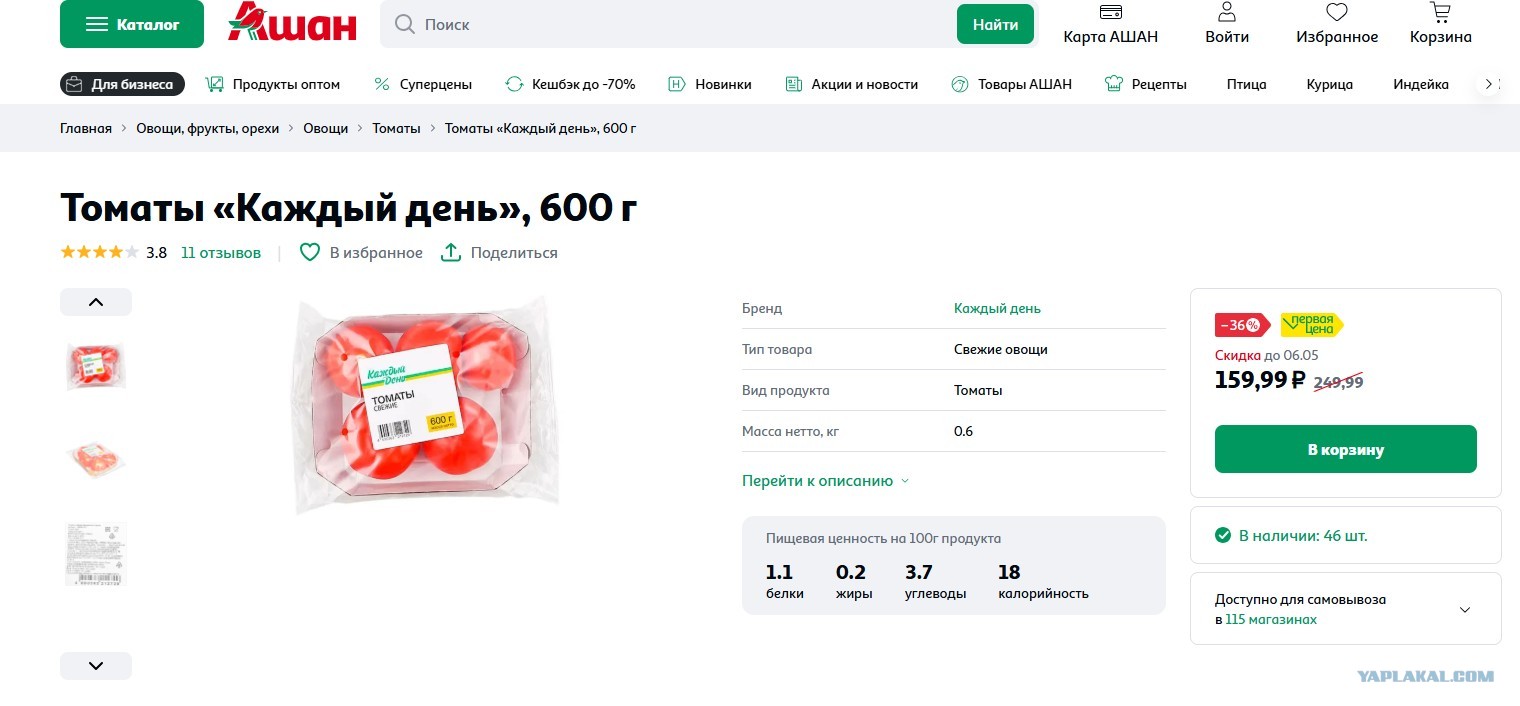Open Карта АШАН card icon
Screen dimensions: 1520x706
point(1110,13)
